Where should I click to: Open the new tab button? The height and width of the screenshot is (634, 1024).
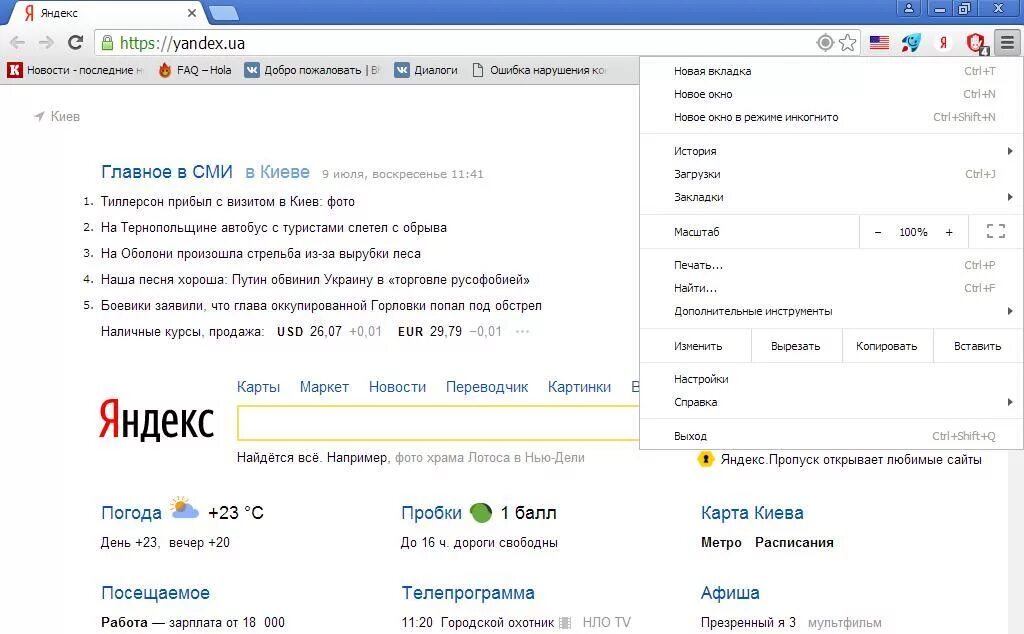(x=223, y=13)
